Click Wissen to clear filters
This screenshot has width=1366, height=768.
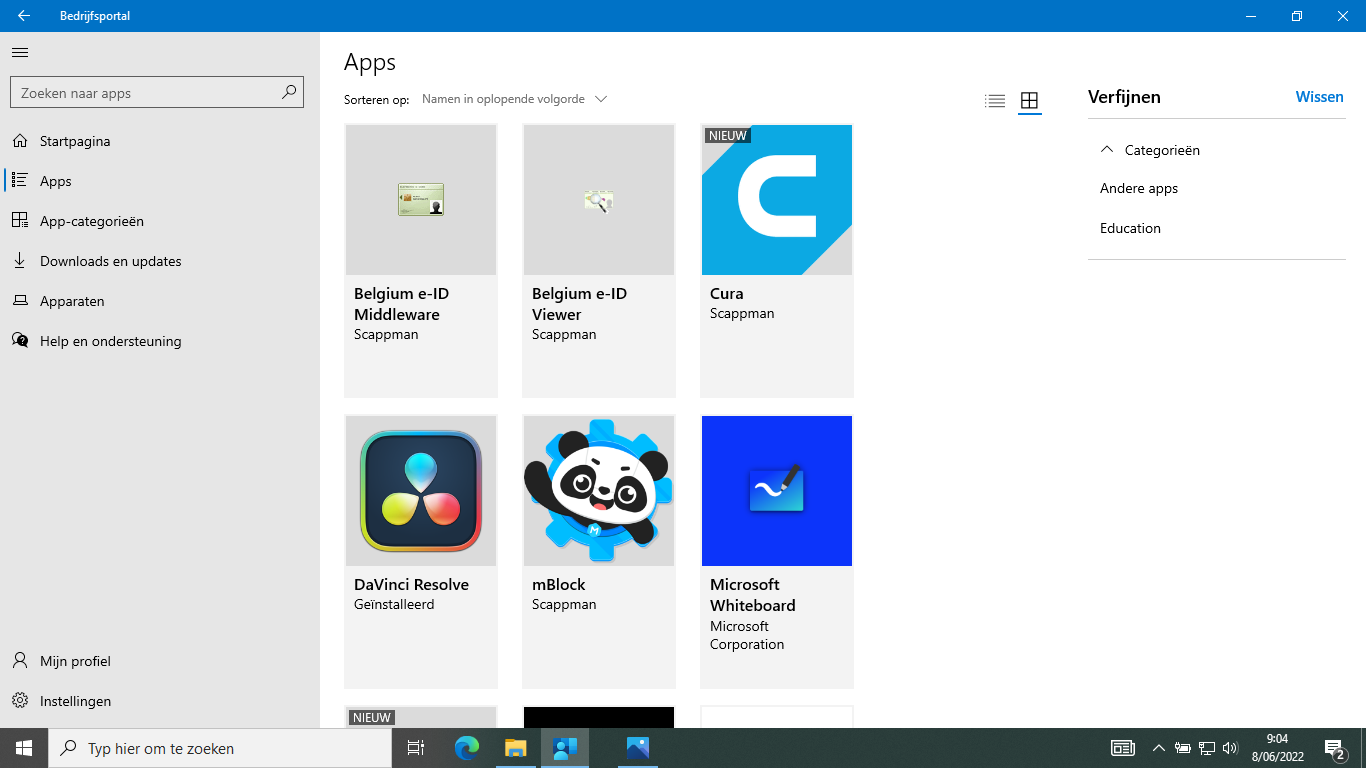1319,97
